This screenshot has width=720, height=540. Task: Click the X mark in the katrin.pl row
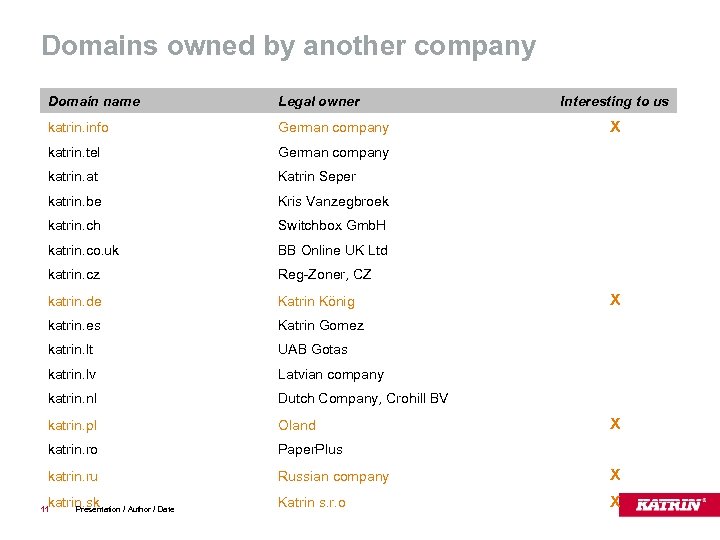click(615, 424)
